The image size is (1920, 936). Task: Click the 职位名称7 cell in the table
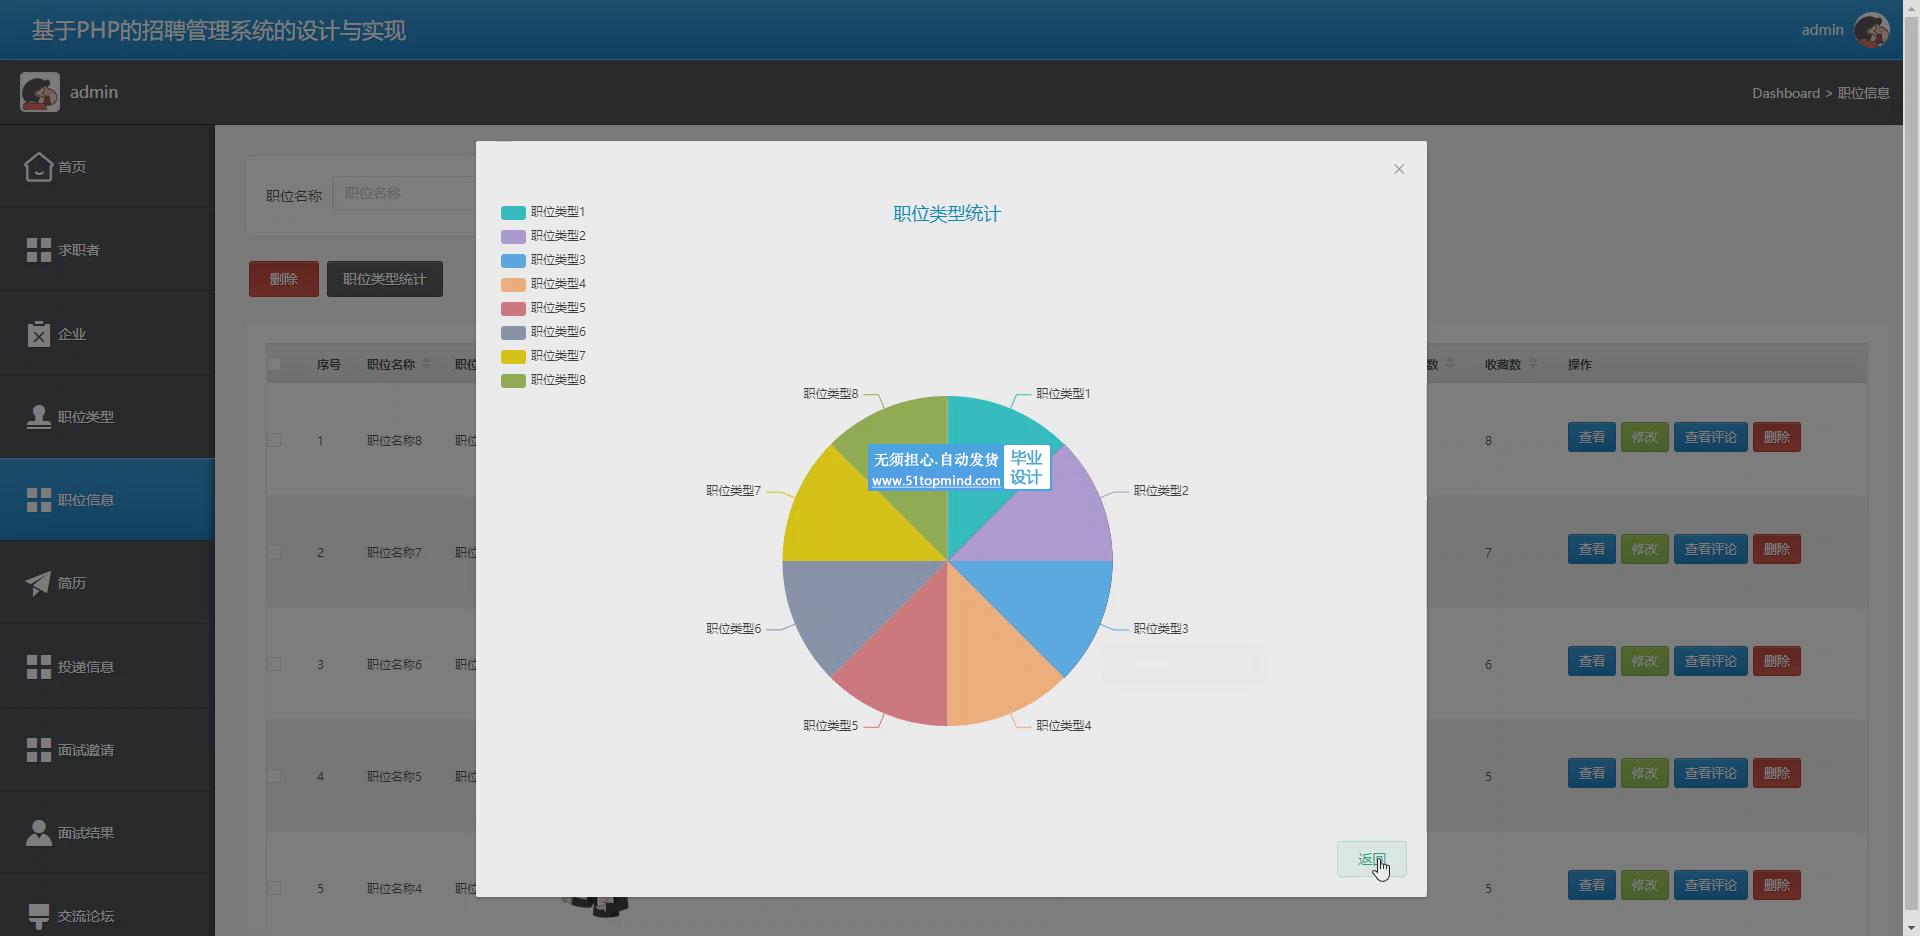tap(394, 552)
